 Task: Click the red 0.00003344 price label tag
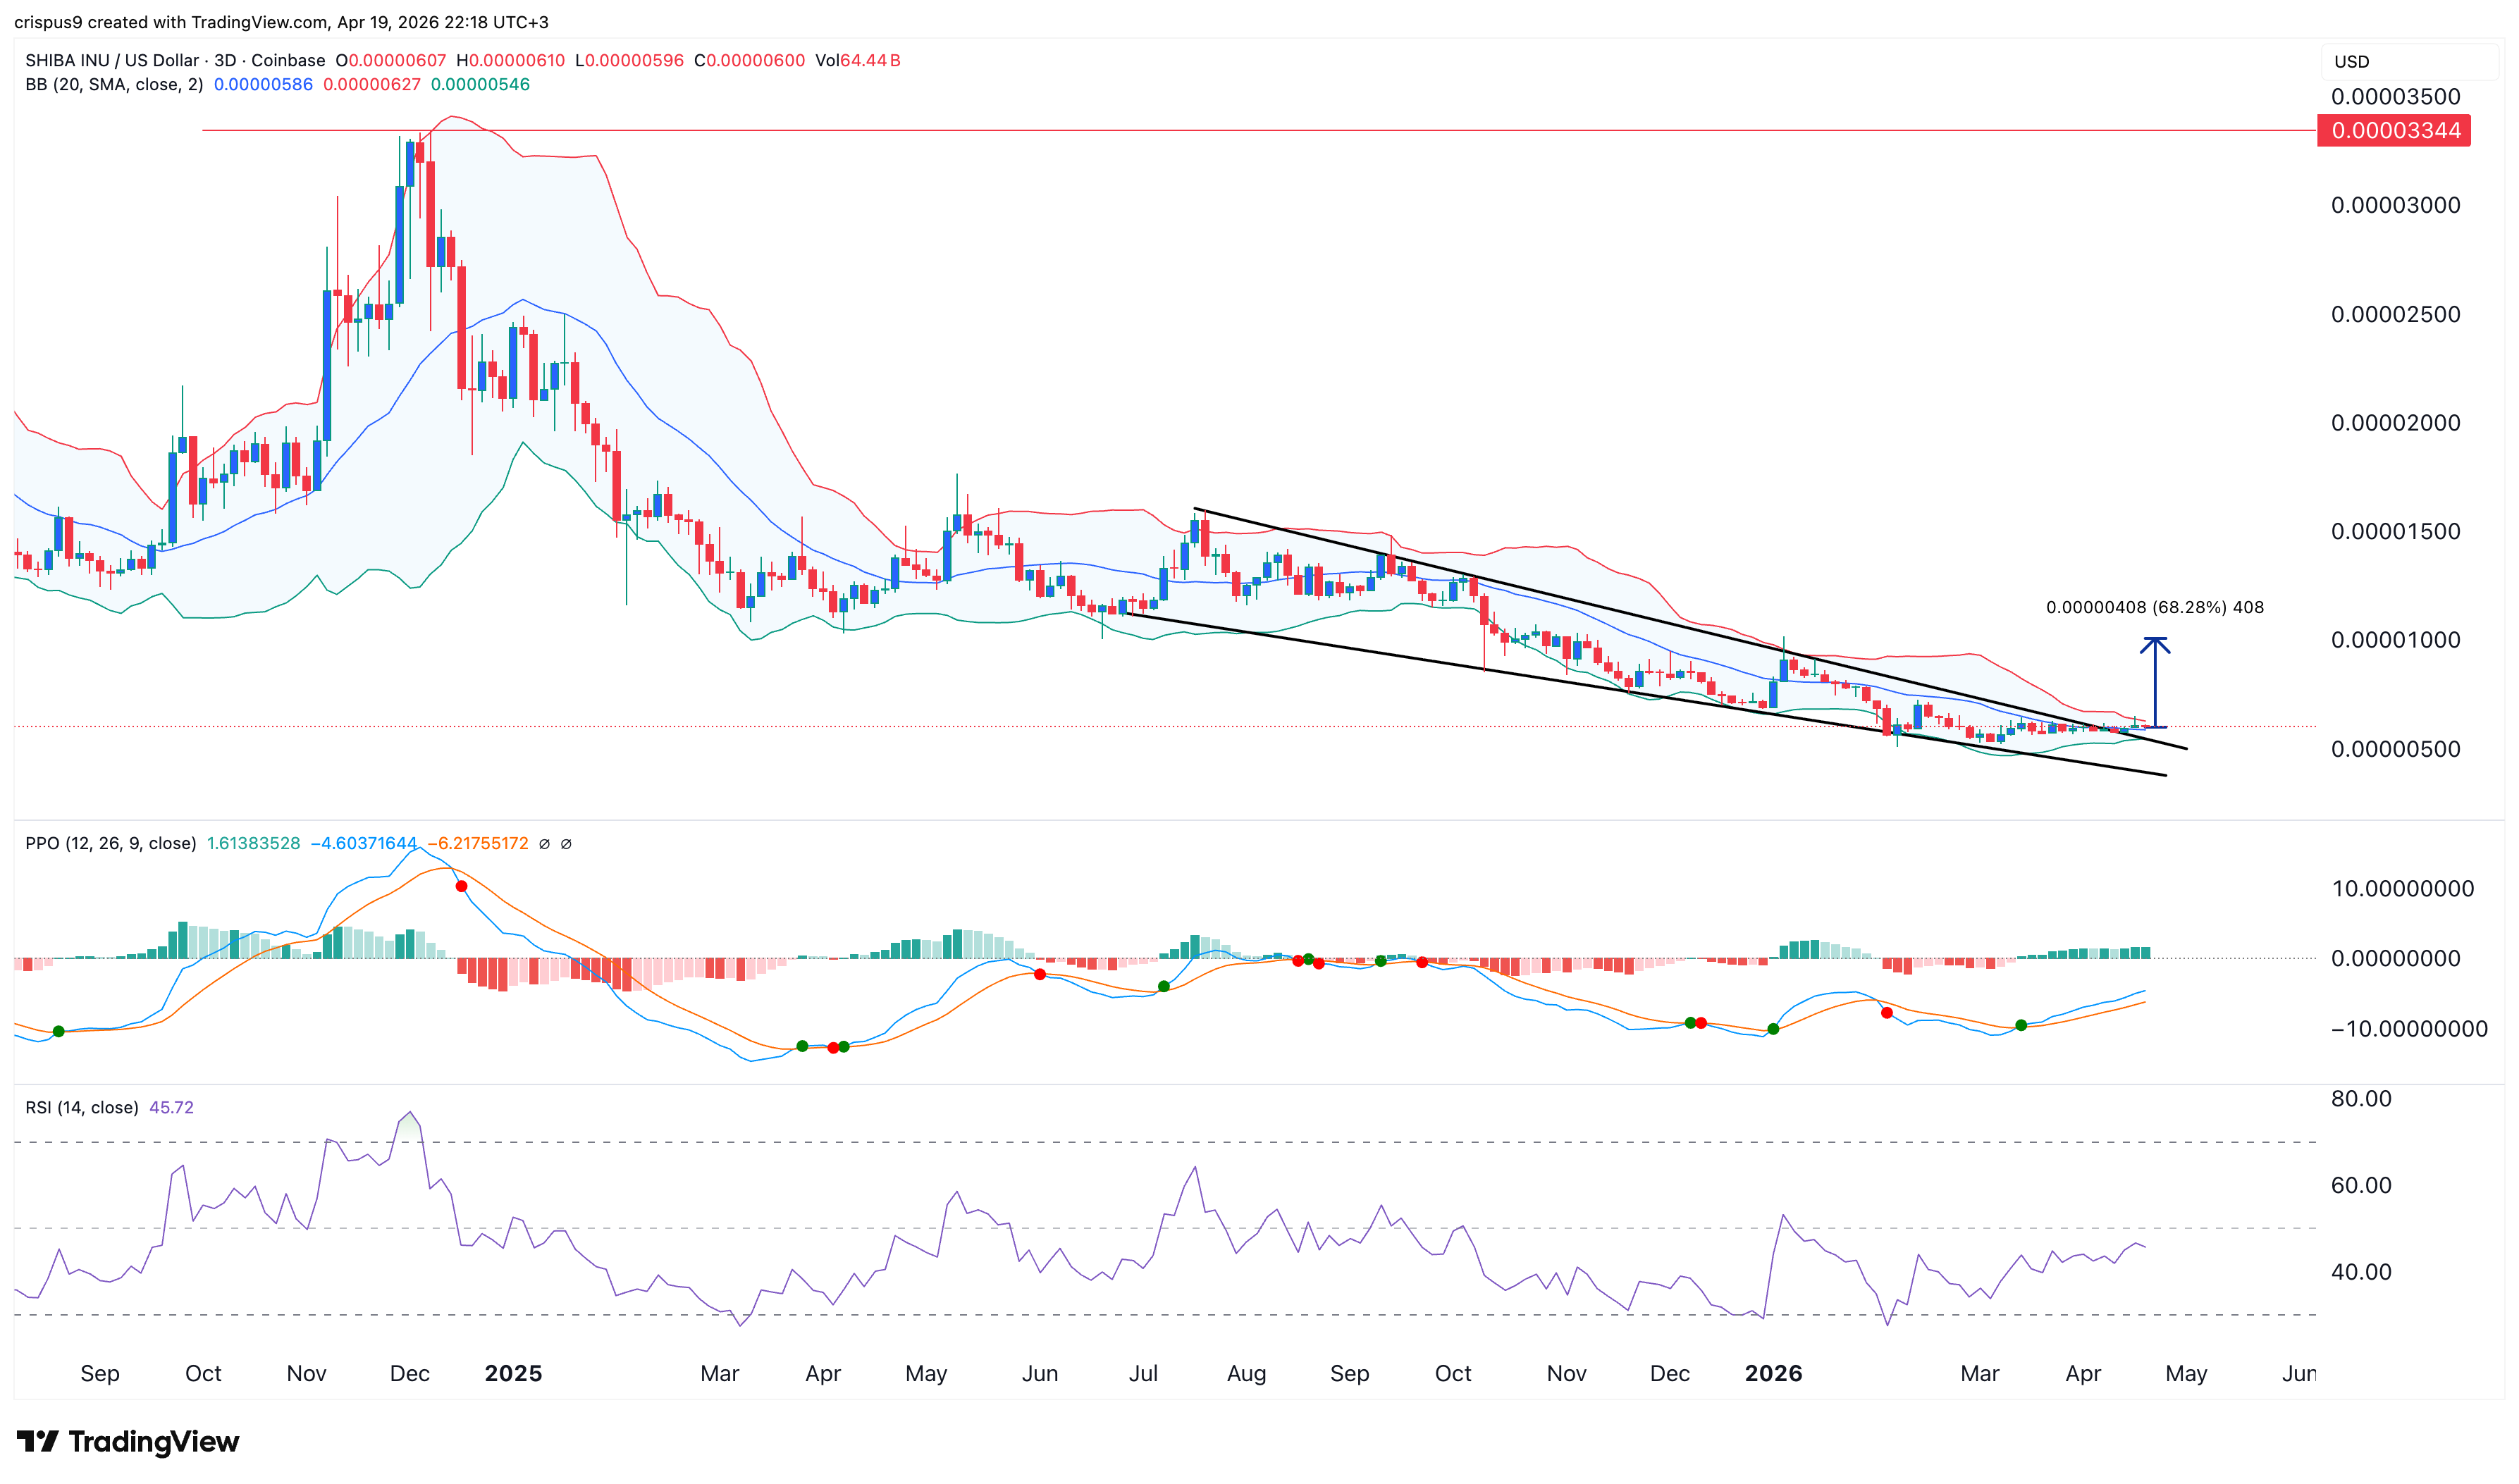(x=2393, y=131)
